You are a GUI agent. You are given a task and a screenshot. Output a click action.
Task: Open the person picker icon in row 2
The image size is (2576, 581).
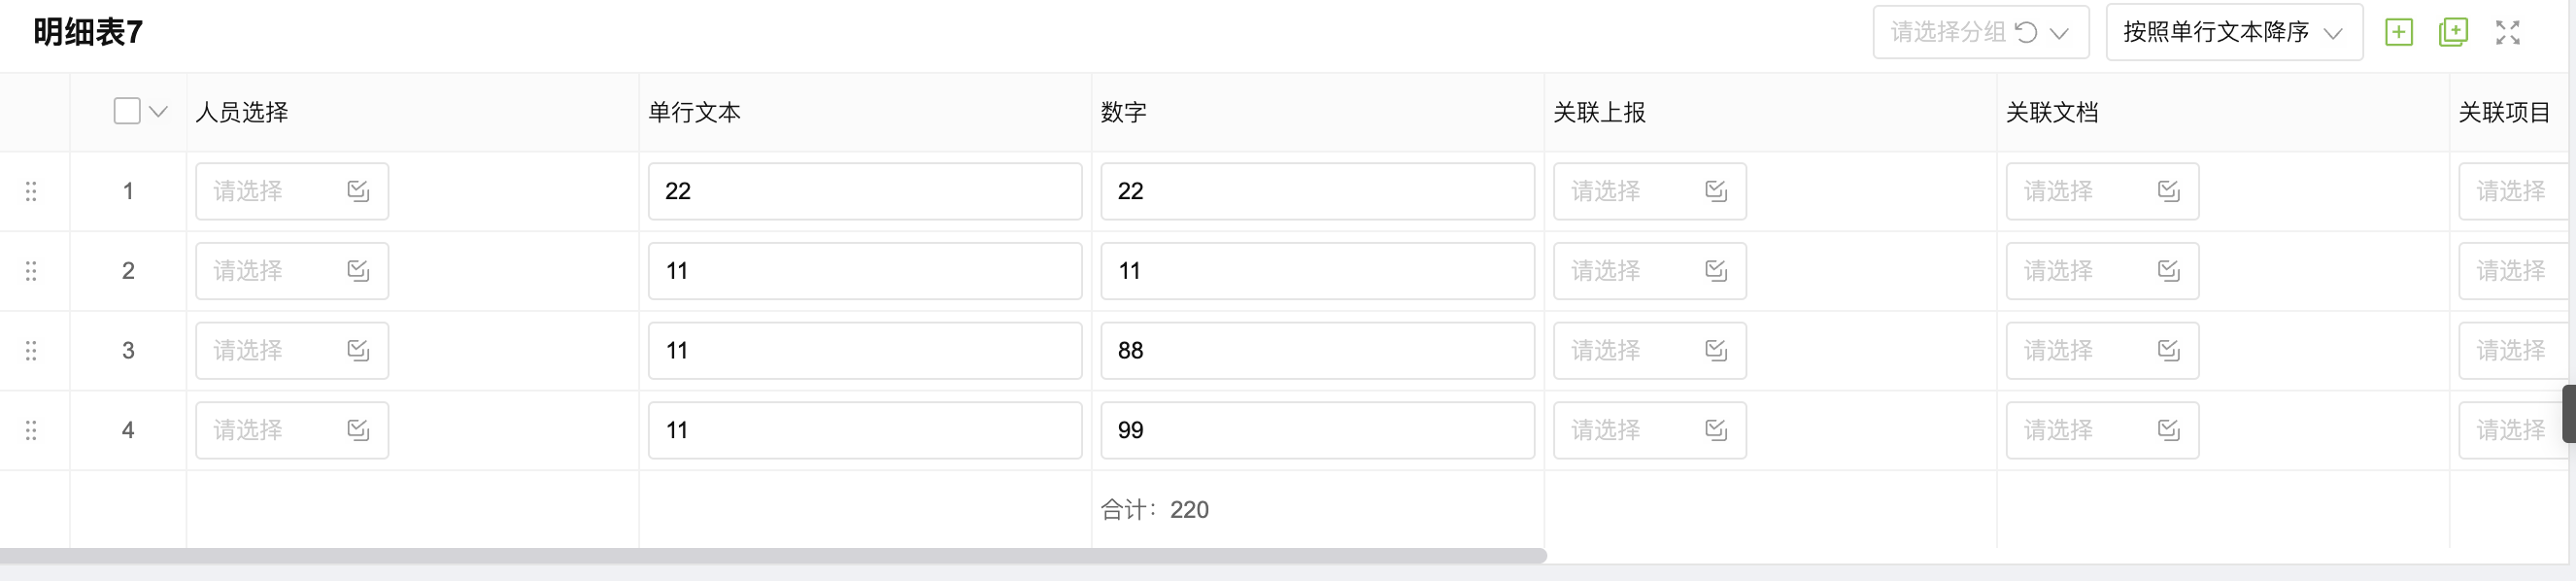coord(358,270)
